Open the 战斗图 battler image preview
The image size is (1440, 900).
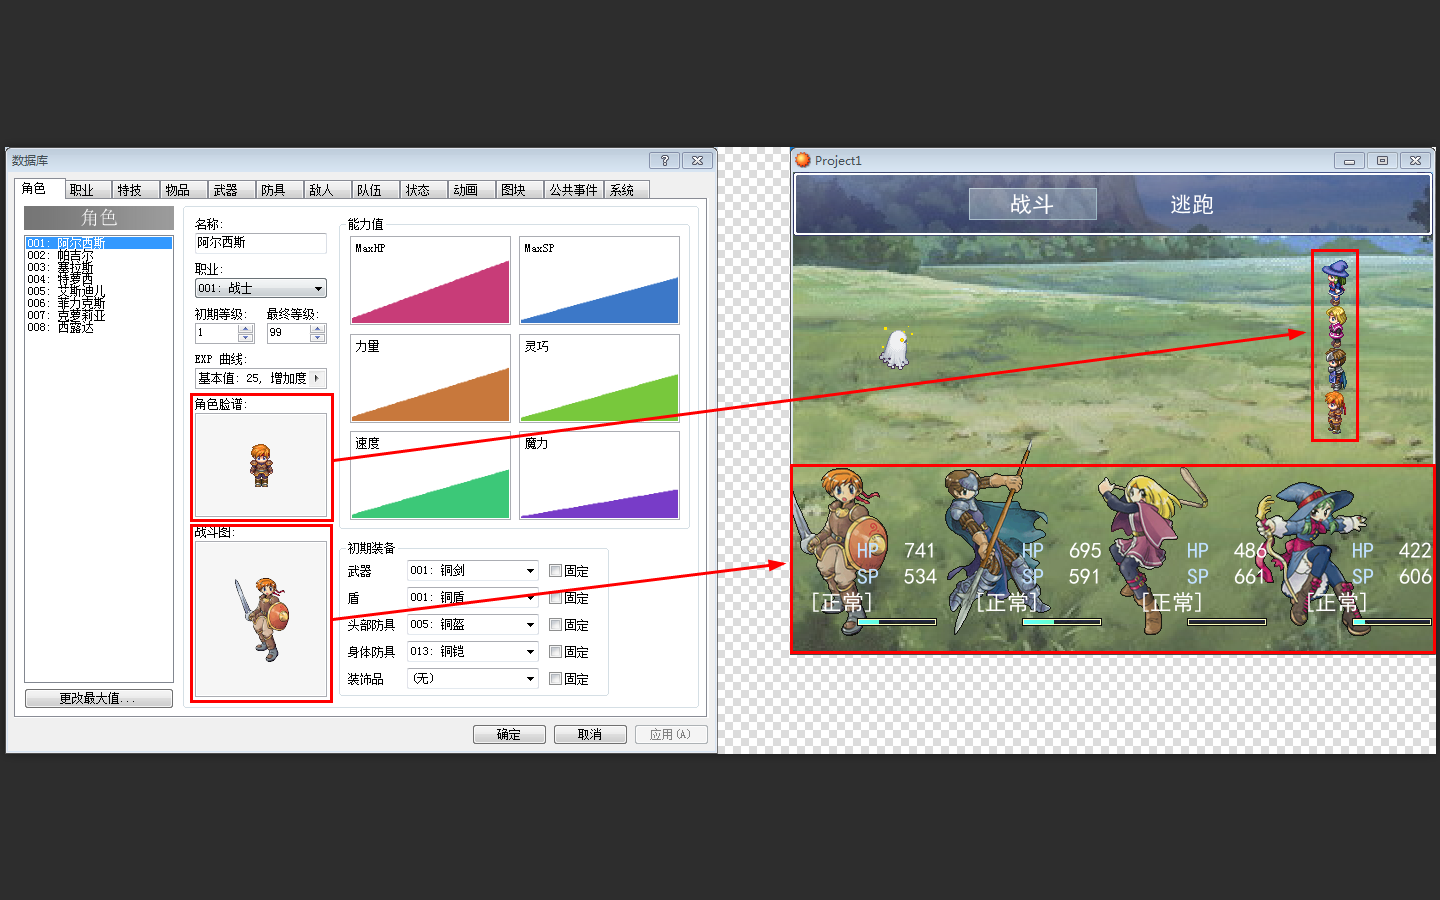pos(261,619)
